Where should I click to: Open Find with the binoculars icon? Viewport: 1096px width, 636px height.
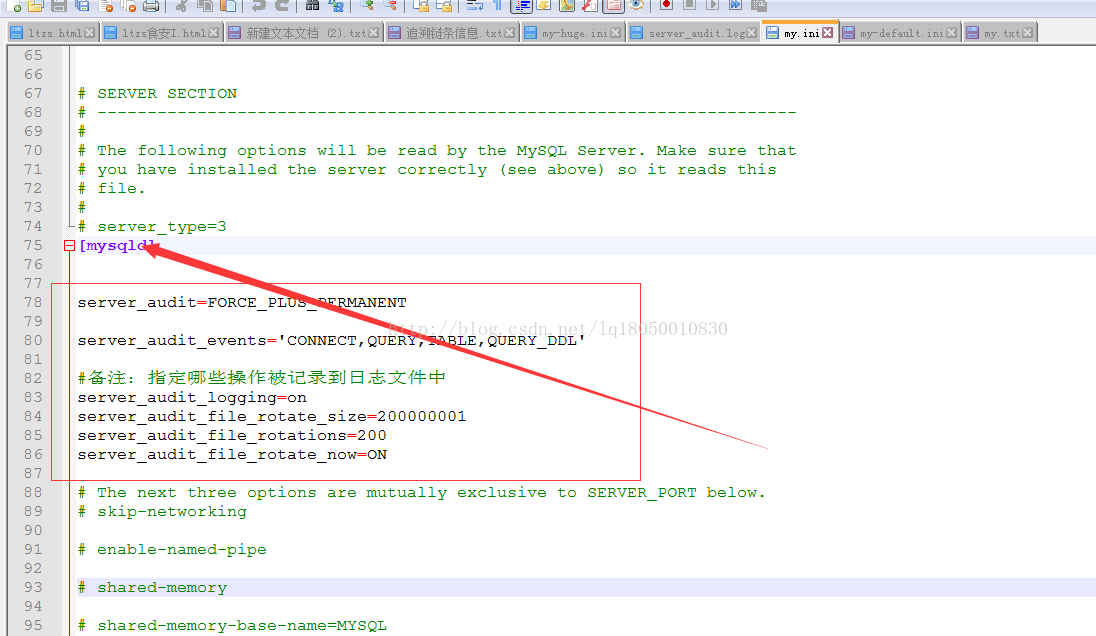[312, 6]
